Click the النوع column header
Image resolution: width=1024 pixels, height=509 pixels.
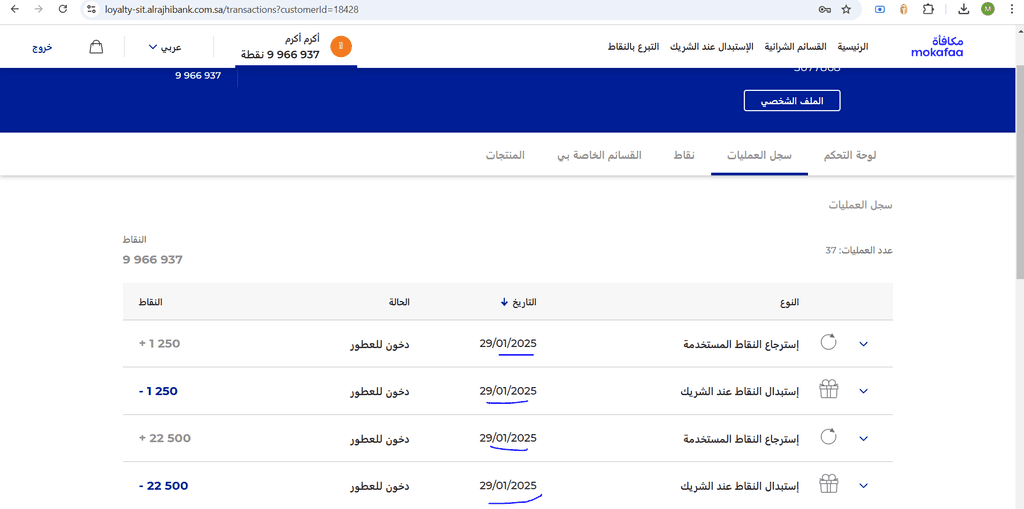tap(790, 303)
